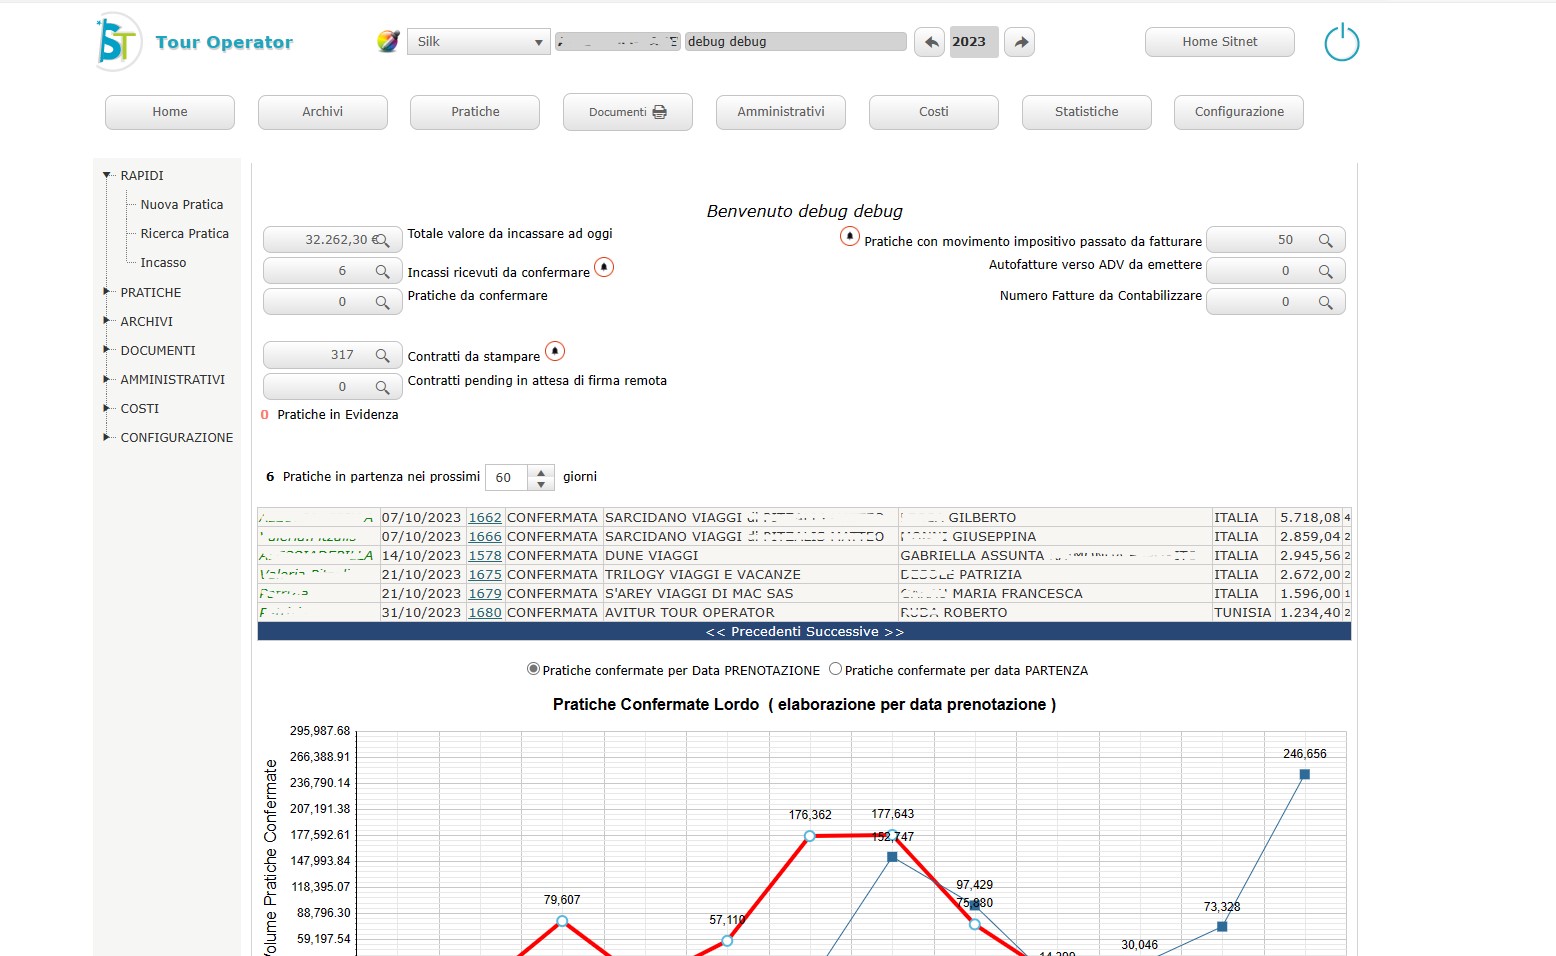The width and height of the screenshot is (1556, 956).
Task: Open pratica link 1679
Action: click(x=485, y=594)
